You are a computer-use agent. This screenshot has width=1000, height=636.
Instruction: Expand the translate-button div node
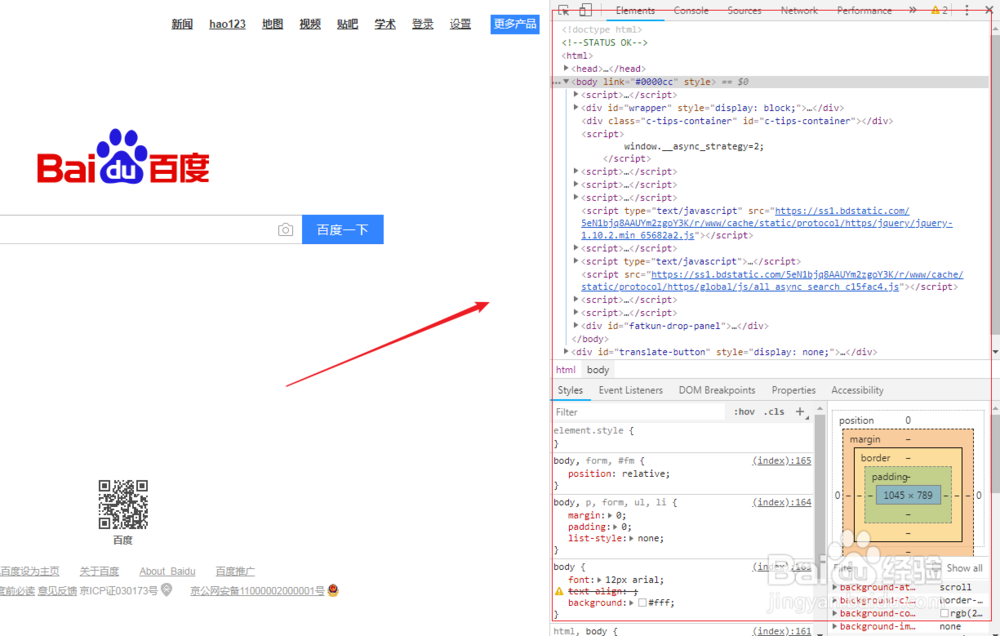click(x=566, y=351)
